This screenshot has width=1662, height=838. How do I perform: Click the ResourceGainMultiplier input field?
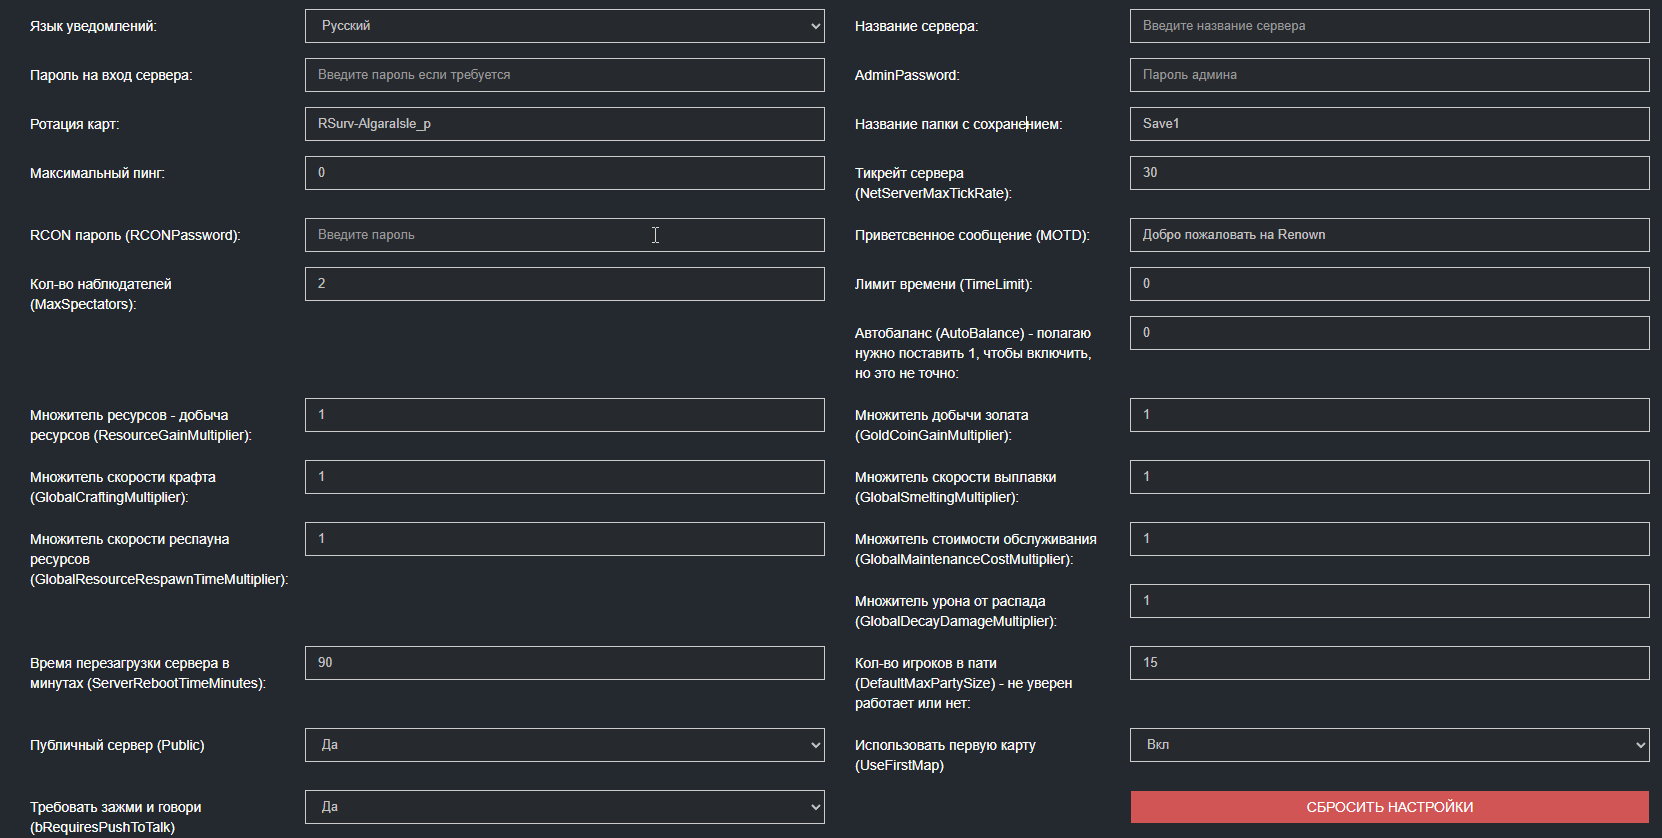564,415
